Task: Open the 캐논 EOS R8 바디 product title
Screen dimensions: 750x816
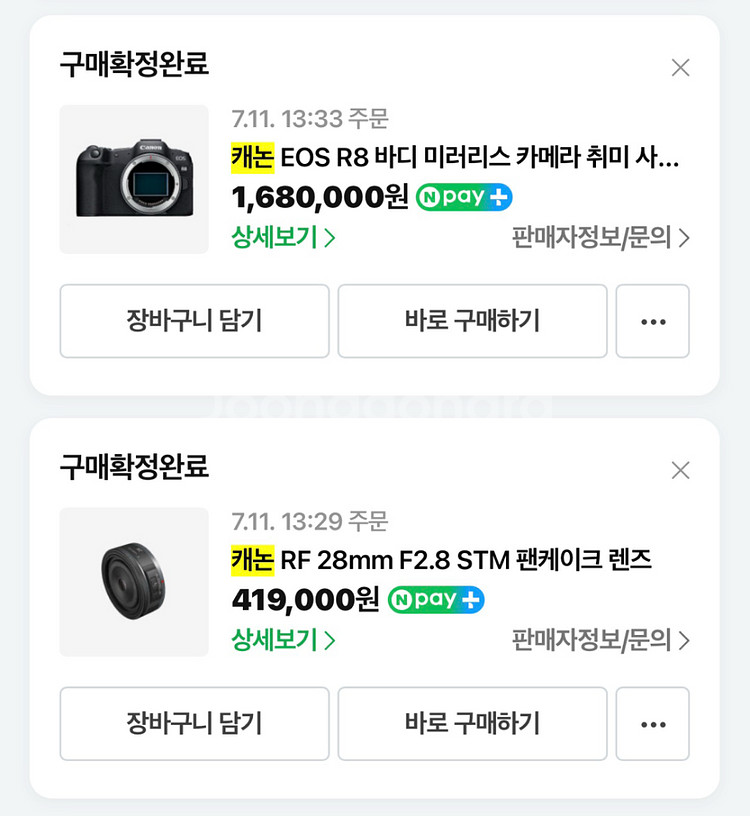Action: click(455, 158)
